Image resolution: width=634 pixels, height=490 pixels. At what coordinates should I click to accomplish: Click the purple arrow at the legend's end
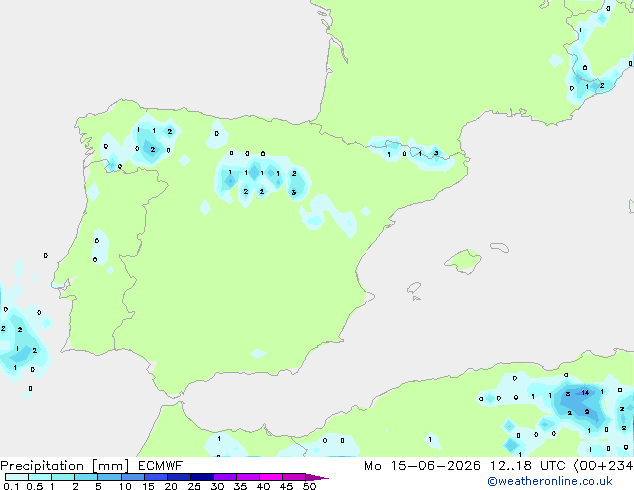(x=317, y=477)
